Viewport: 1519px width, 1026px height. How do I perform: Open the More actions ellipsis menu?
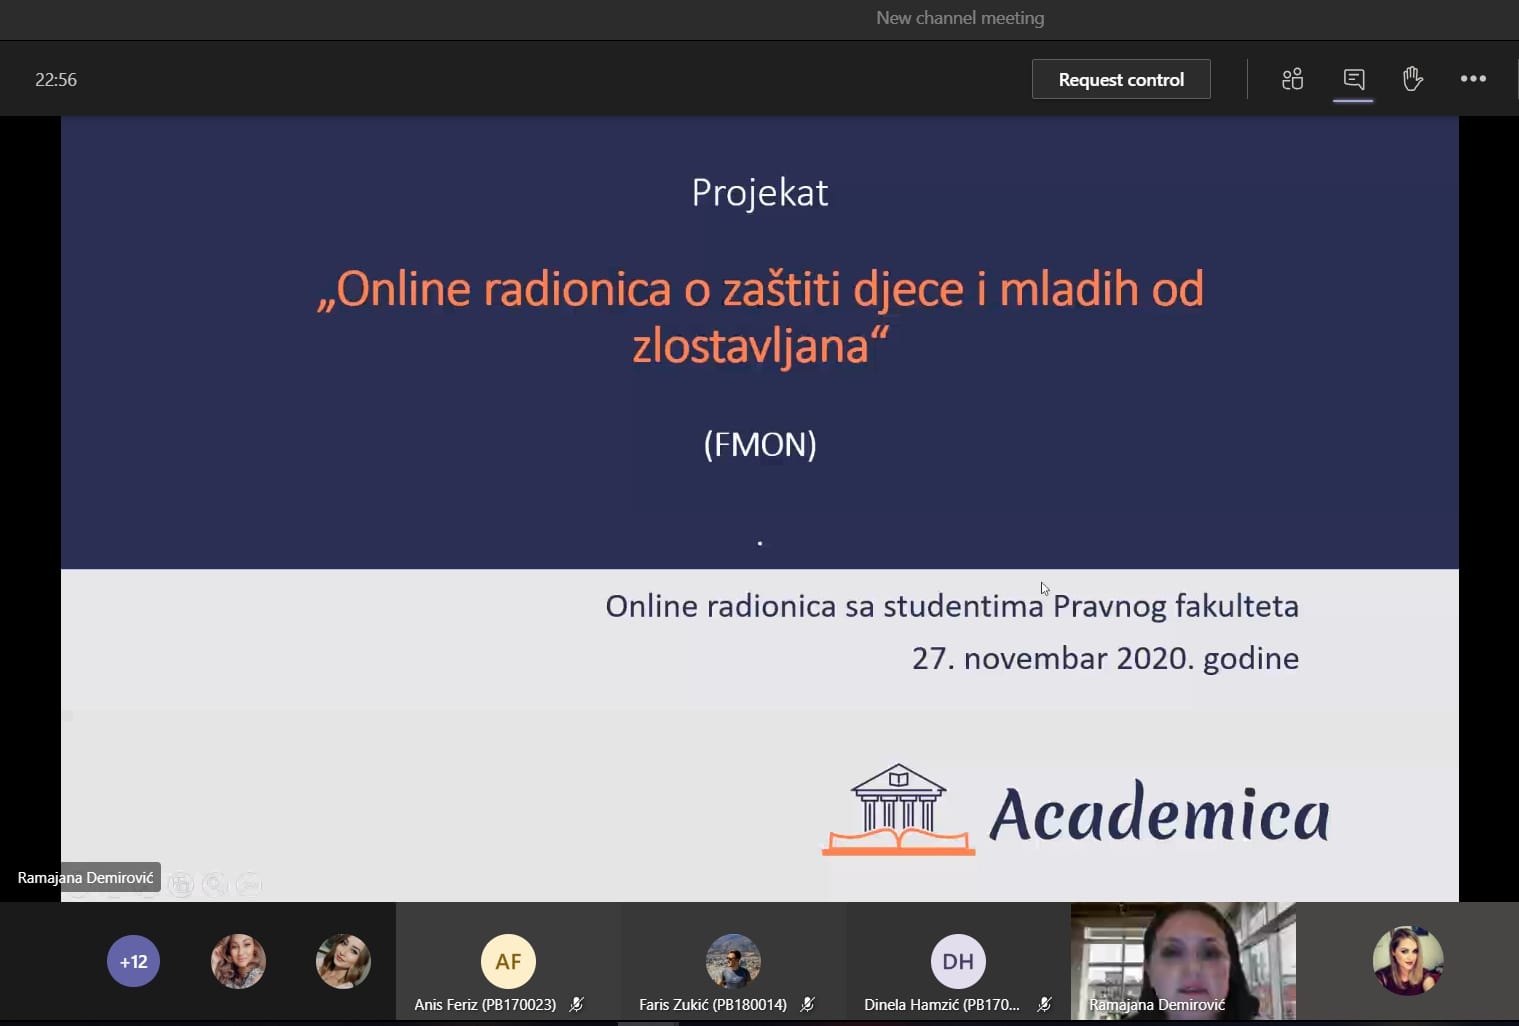click(x=1472, y=79)
